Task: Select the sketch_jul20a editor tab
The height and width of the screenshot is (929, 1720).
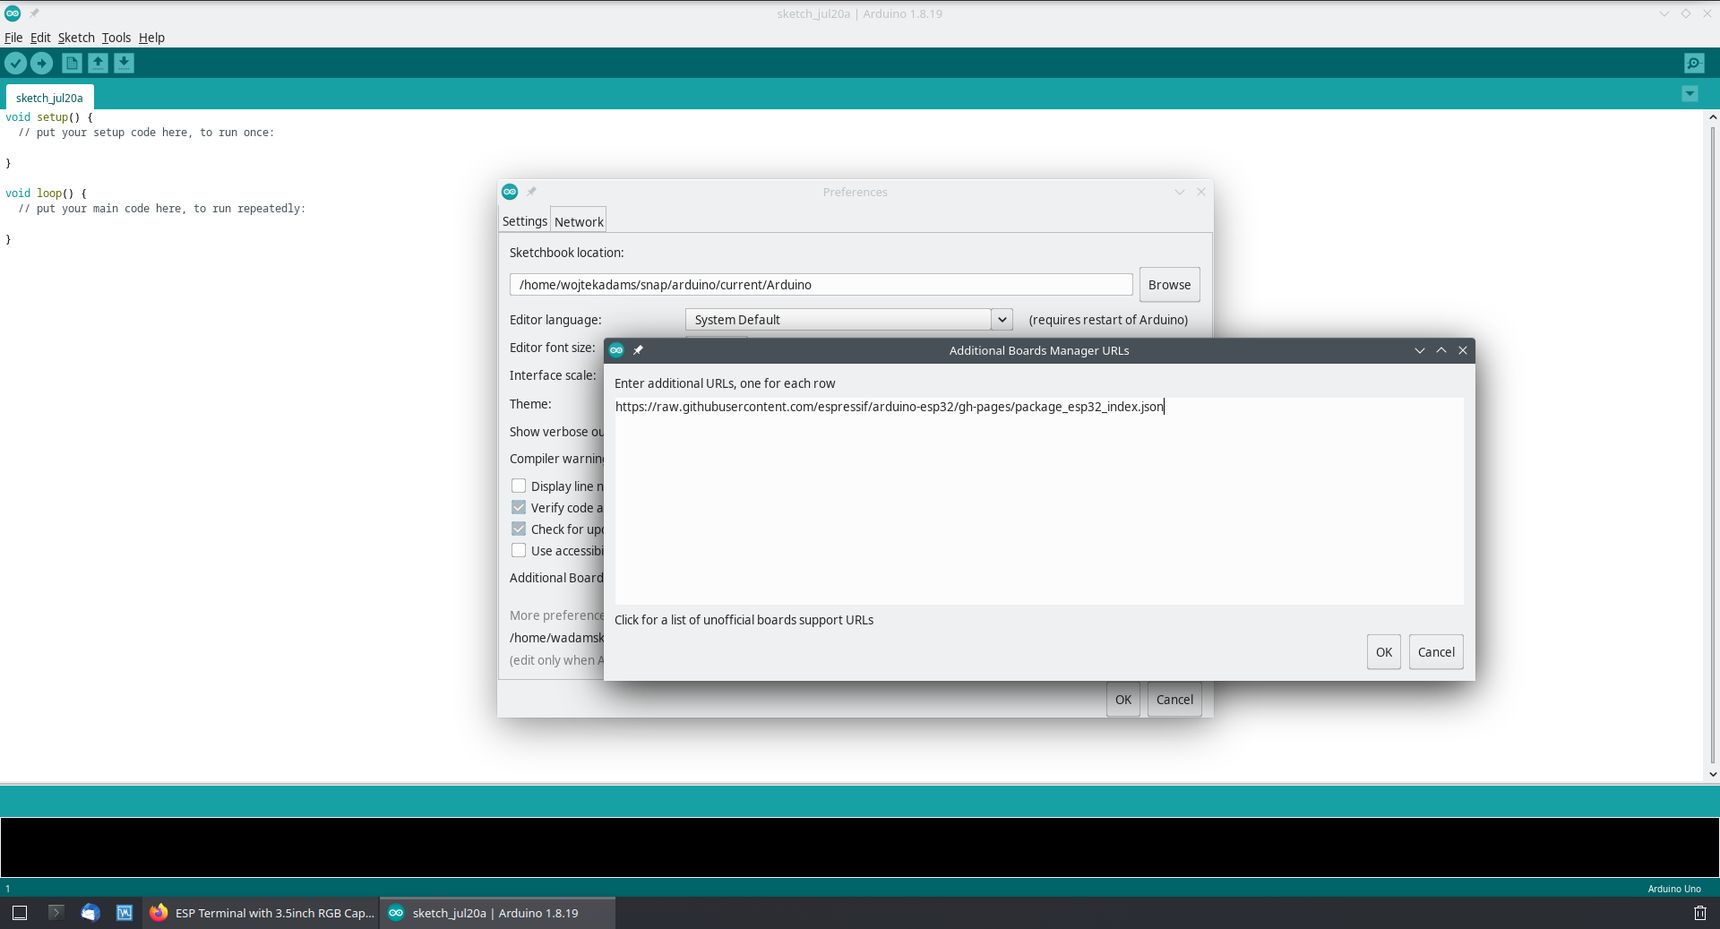Action: point(50,98)
